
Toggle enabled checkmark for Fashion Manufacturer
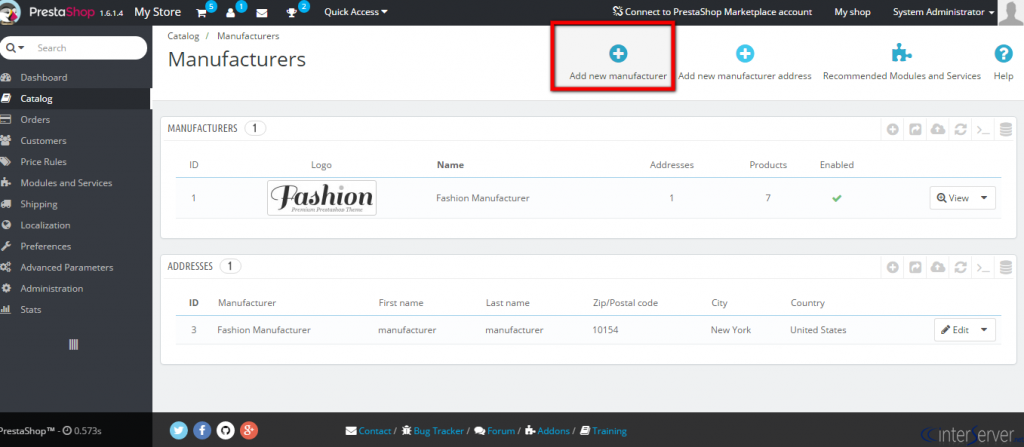coord(837,198)
